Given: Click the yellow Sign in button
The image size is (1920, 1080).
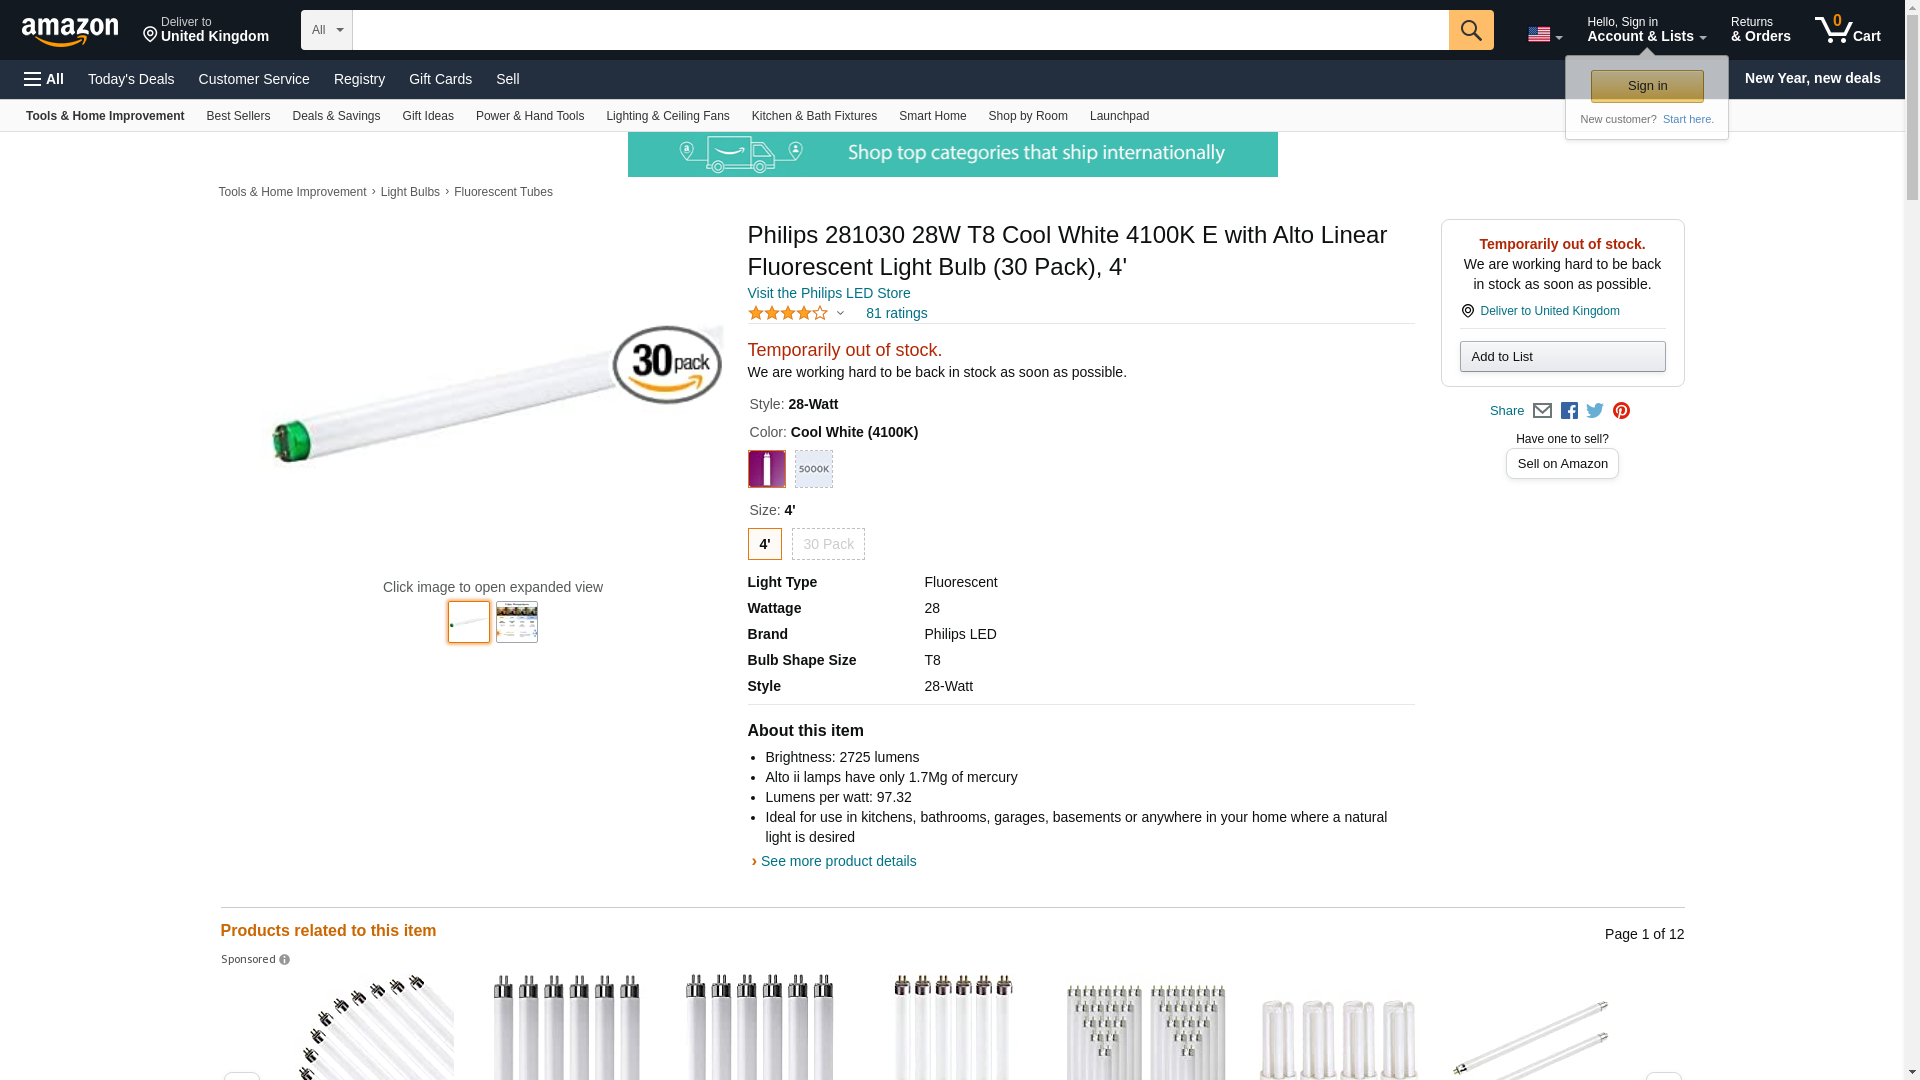Looking at the screenshot, I should (x=1646, y=86).
